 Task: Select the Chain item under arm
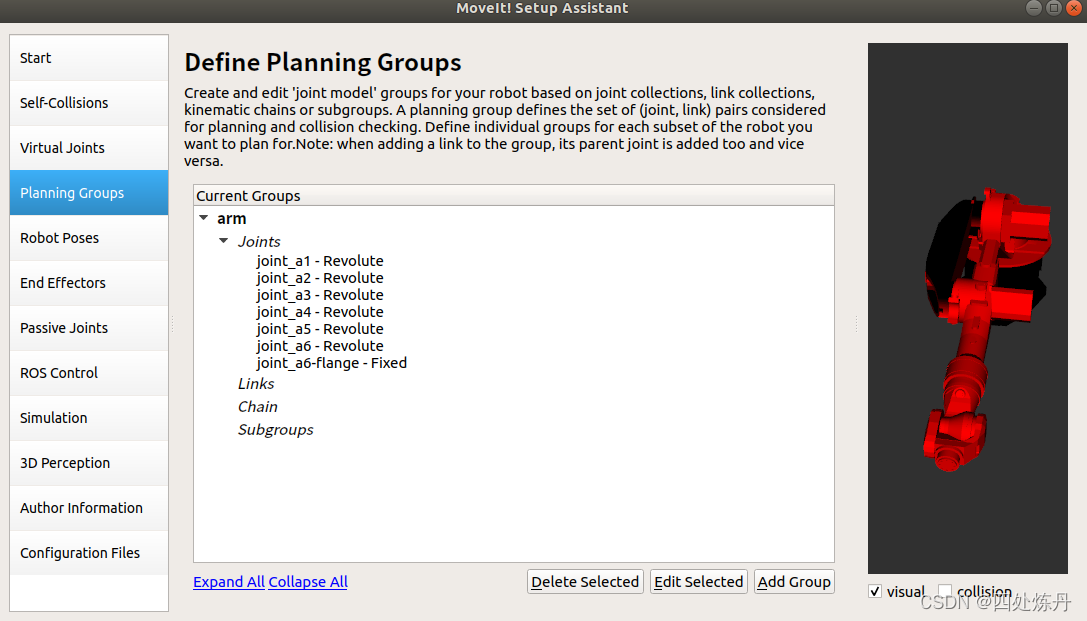258,407
